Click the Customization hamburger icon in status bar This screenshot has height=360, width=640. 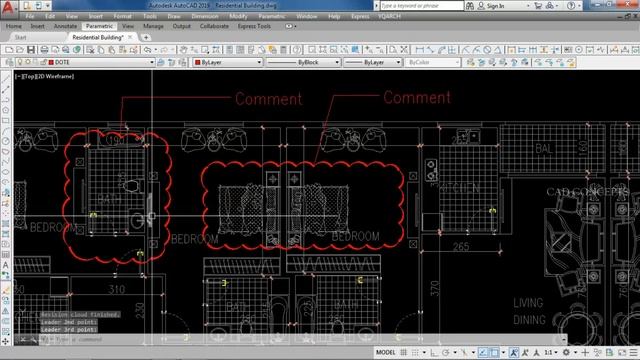633,352
